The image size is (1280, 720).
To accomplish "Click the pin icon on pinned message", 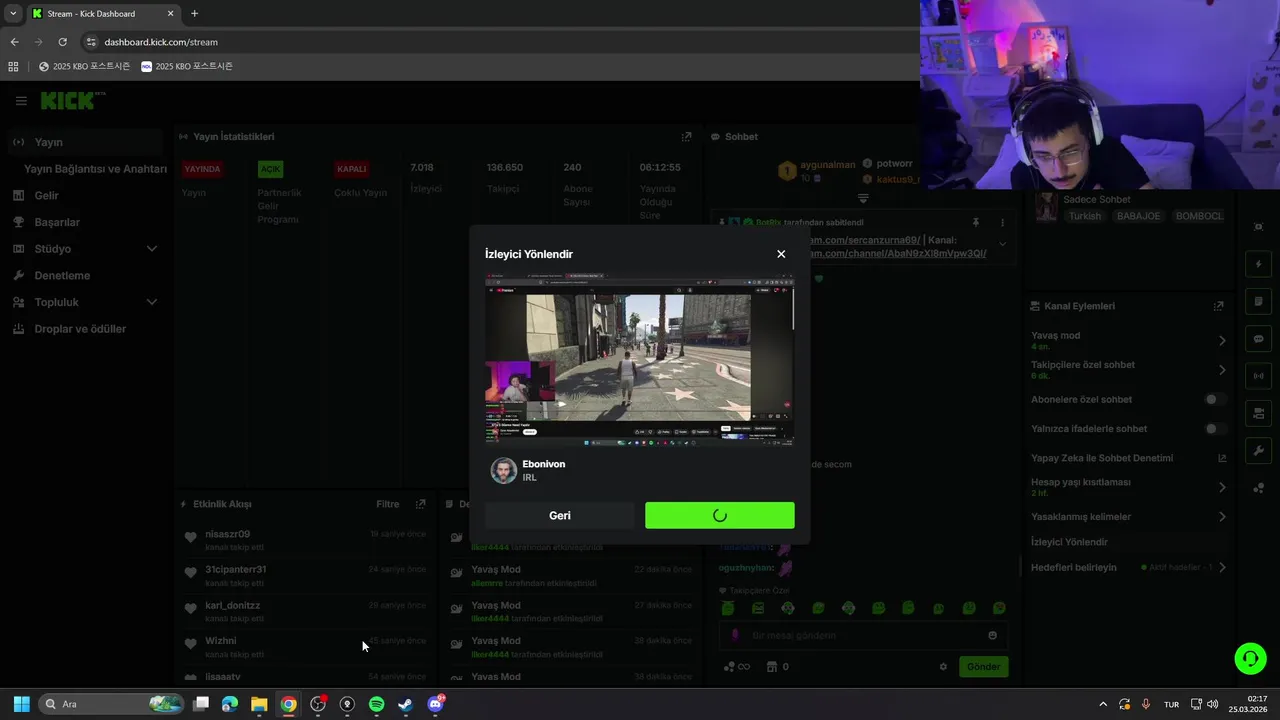I will (976, 222).
